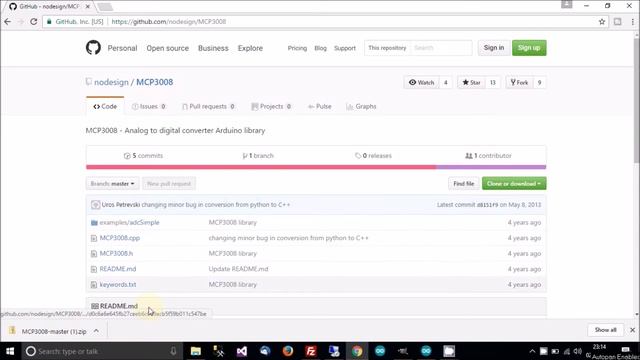Open the first Arduino IDE taskbar icon

pyautogui.click(x=380, y=351)
